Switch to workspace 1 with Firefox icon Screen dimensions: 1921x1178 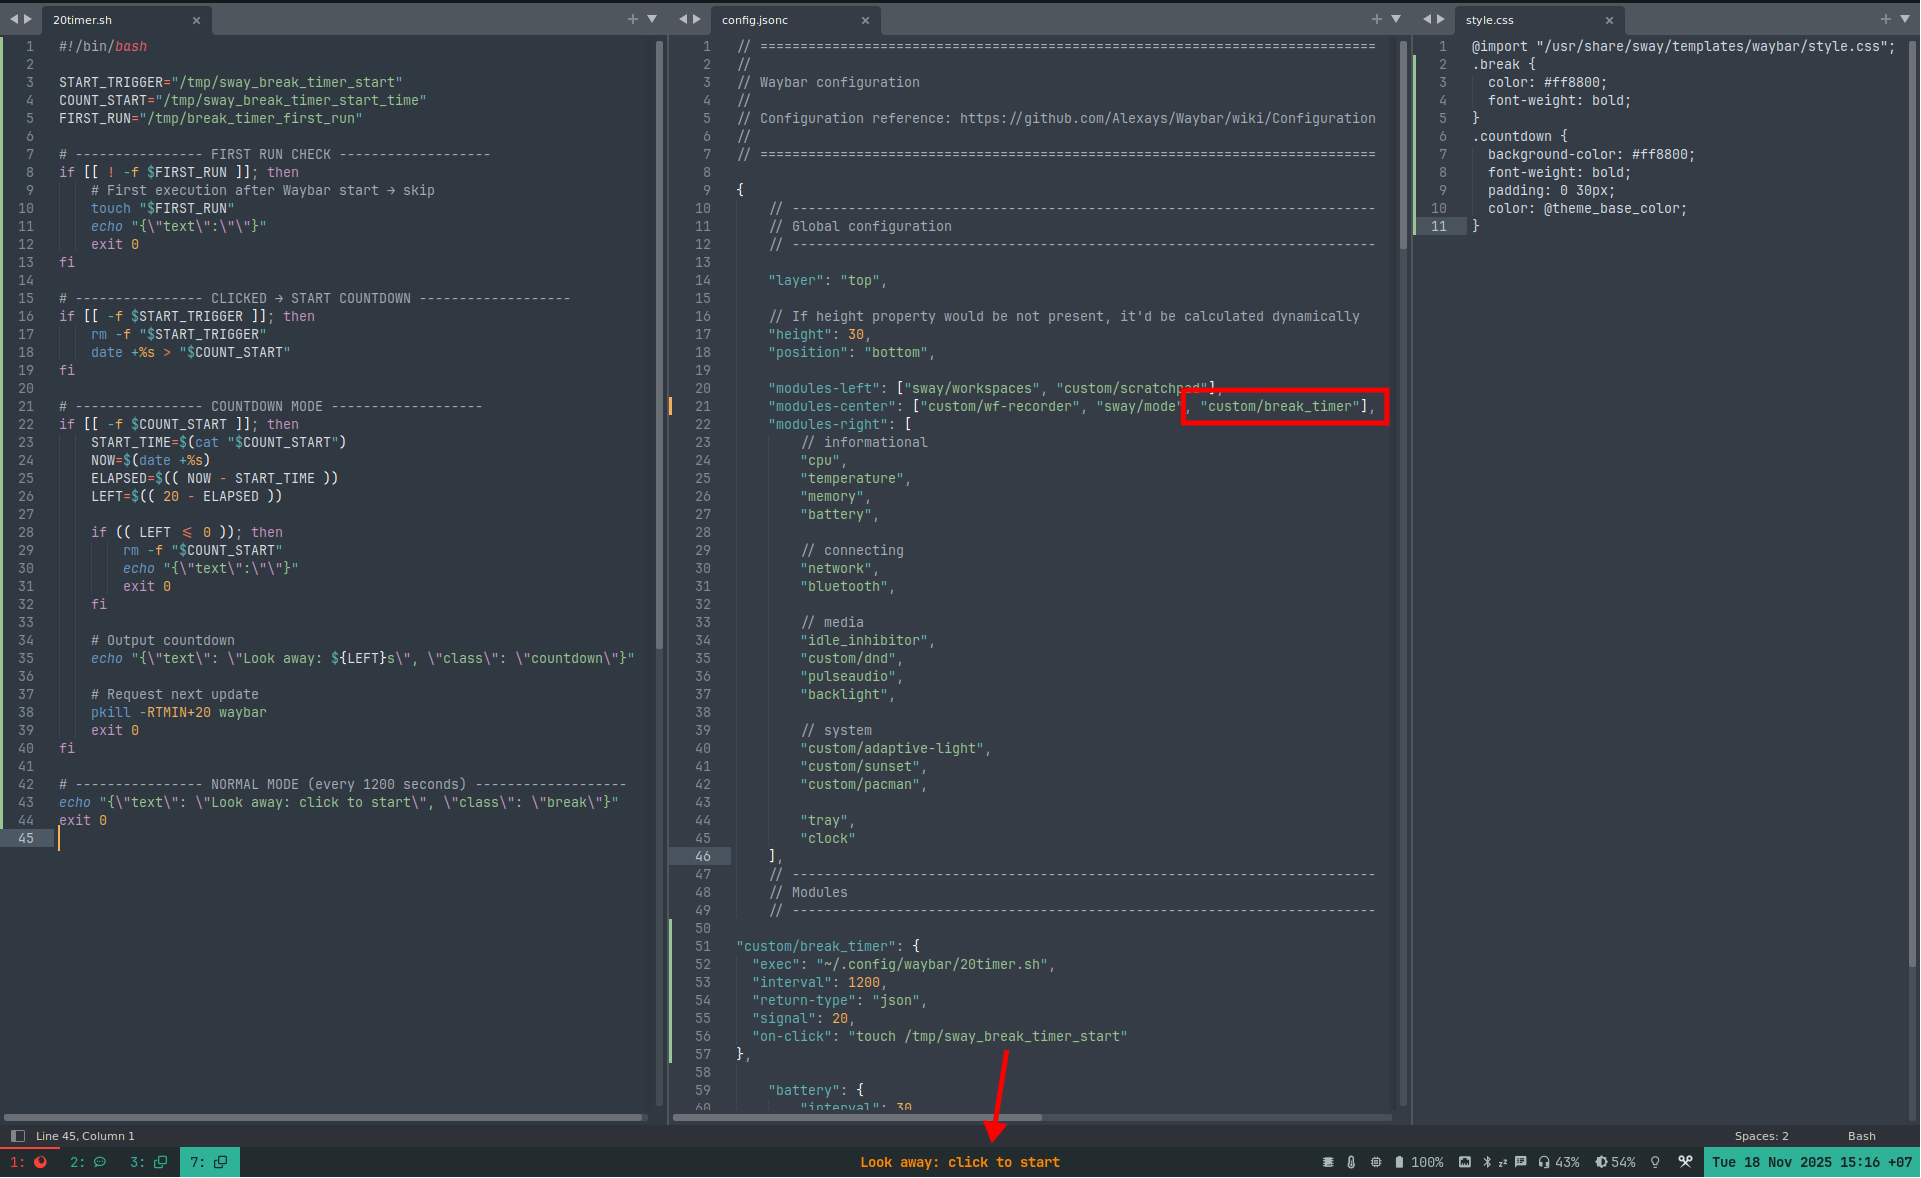tap(28, 1162)
